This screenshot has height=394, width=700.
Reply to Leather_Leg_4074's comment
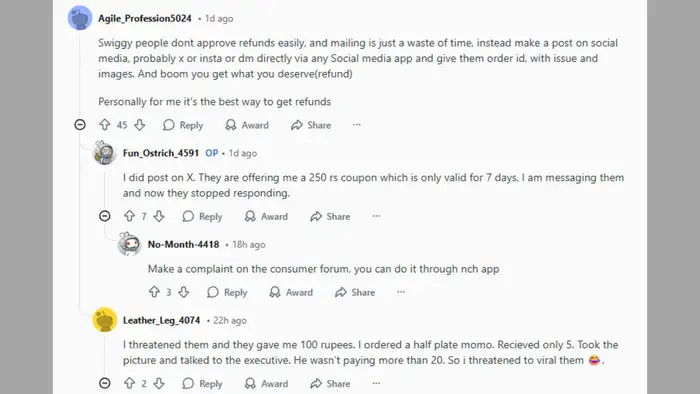[202, 383]
